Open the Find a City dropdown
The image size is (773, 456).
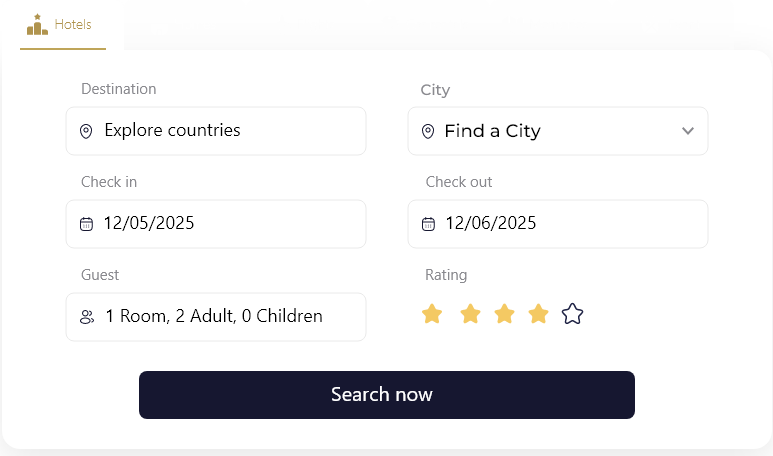[x=556, y=131]
